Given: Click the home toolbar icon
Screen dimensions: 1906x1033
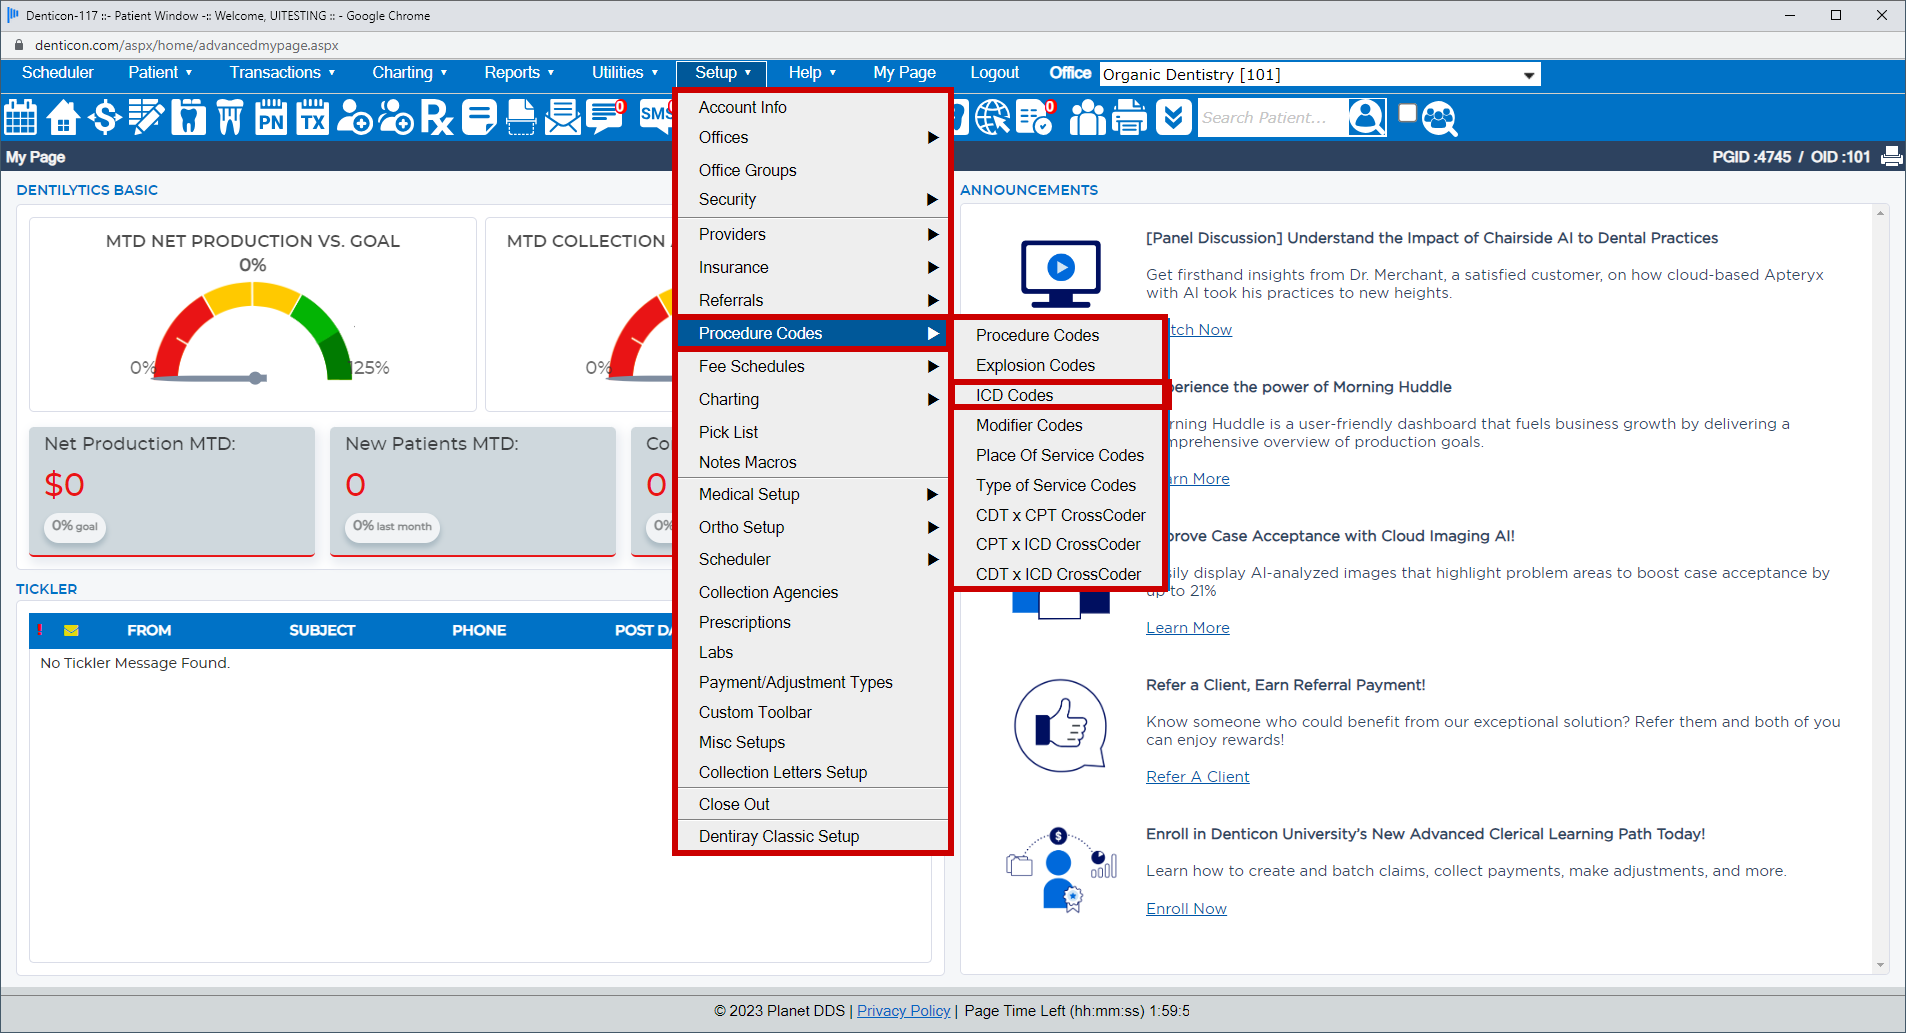Looking at the screenshot, I should (x=62, y=117).
